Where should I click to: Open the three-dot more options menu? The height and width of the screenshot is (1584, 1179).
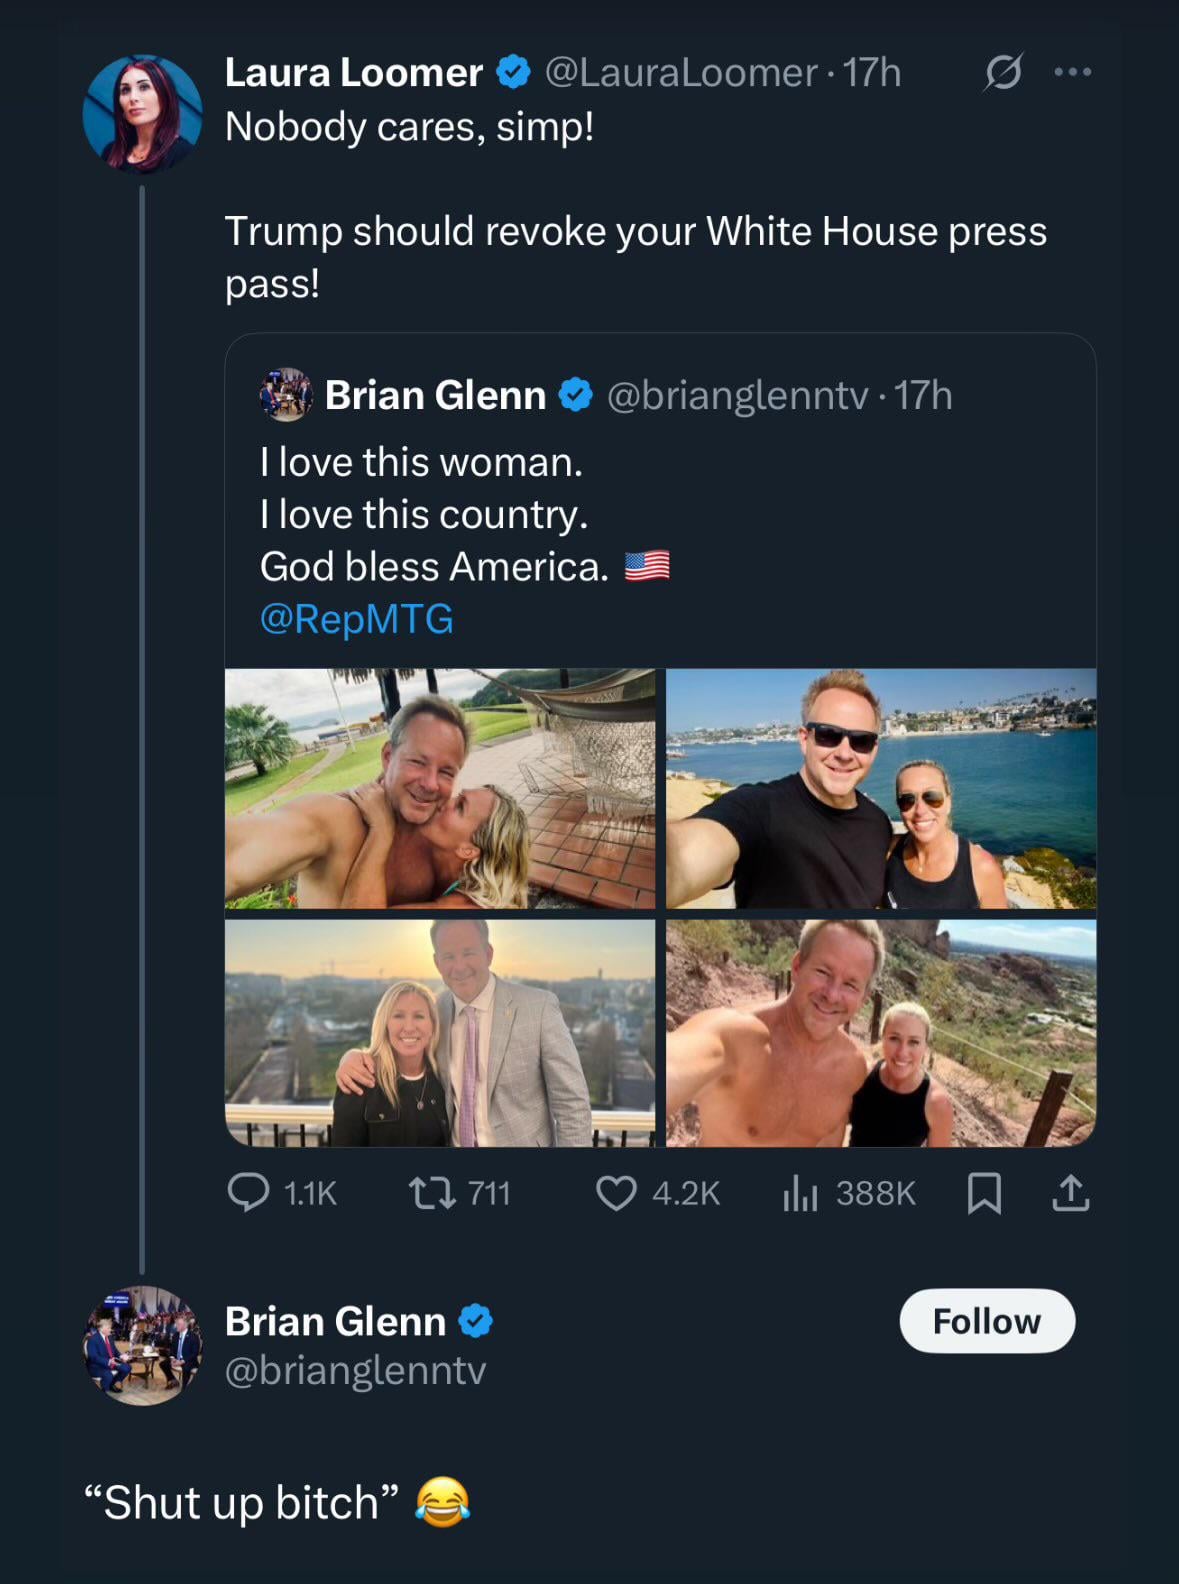1073,72
